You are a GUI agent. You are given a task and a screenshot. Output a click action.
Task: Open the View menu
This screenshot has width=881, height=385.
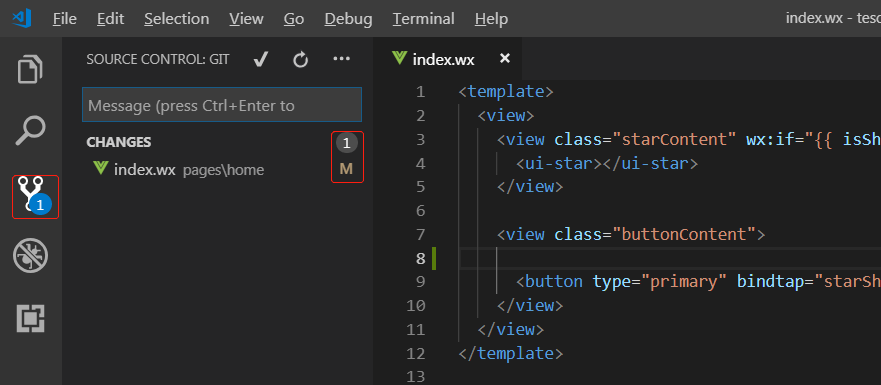point(246,19)
